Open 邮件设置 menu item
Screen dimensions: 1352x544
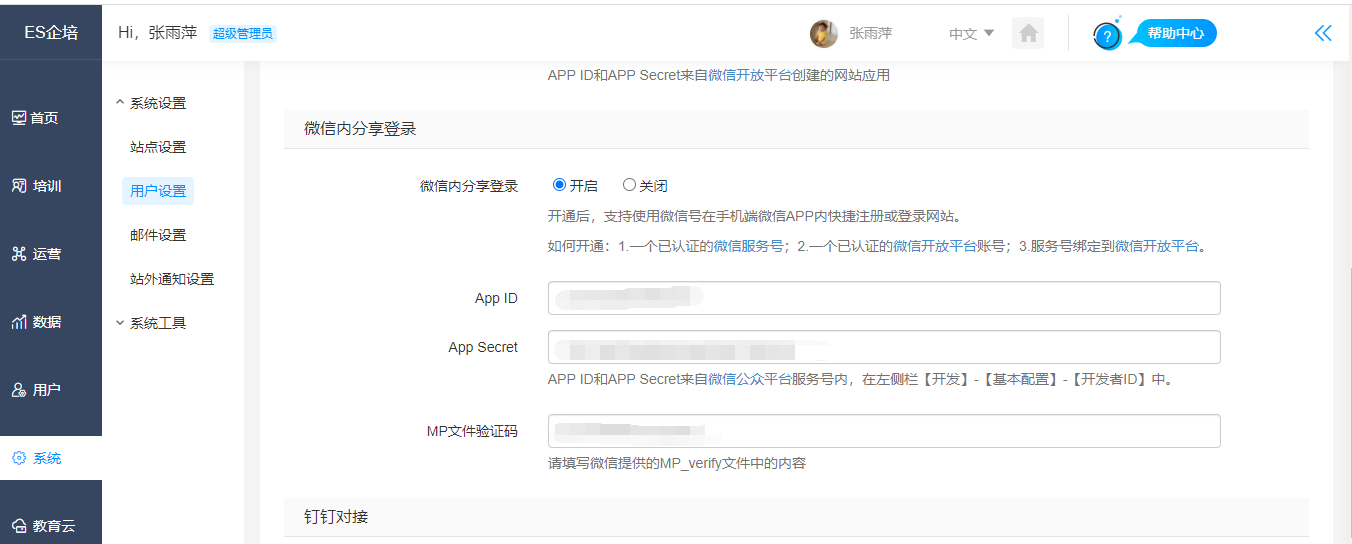(x=158, y=235)
